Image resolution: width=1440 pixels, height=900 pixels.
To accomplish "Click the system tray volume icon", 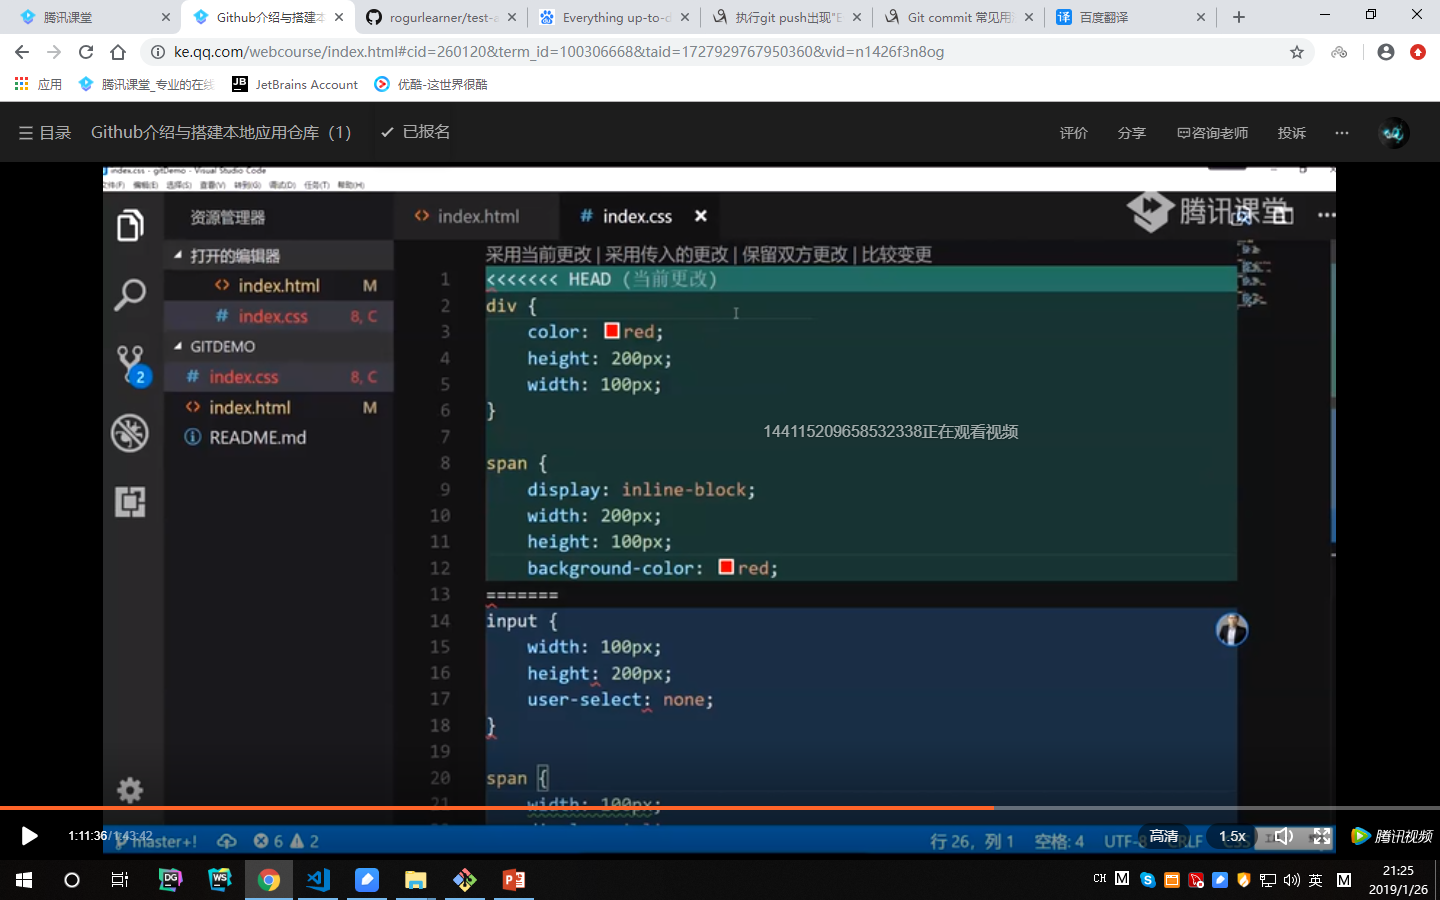I will click(x=1291, y=880).
